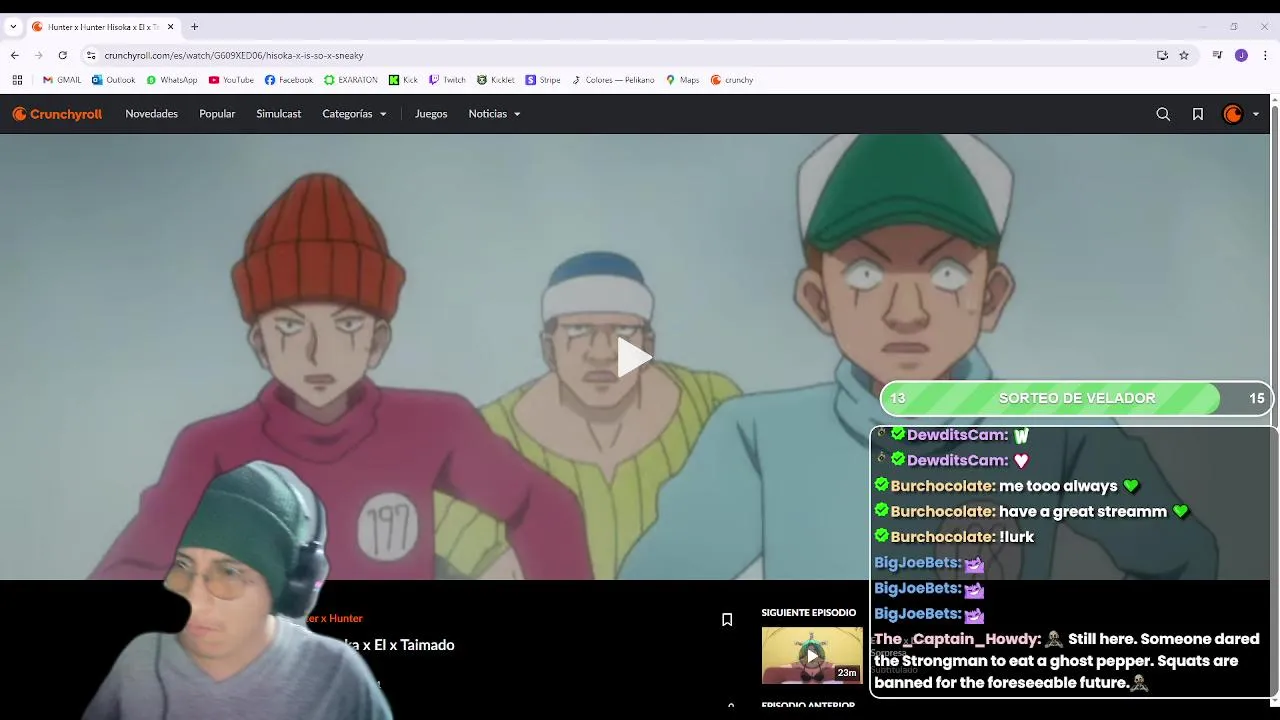Open the Kicklet bookmark
This screenshot has height=720, width=1280.
[x=495, y=80]
